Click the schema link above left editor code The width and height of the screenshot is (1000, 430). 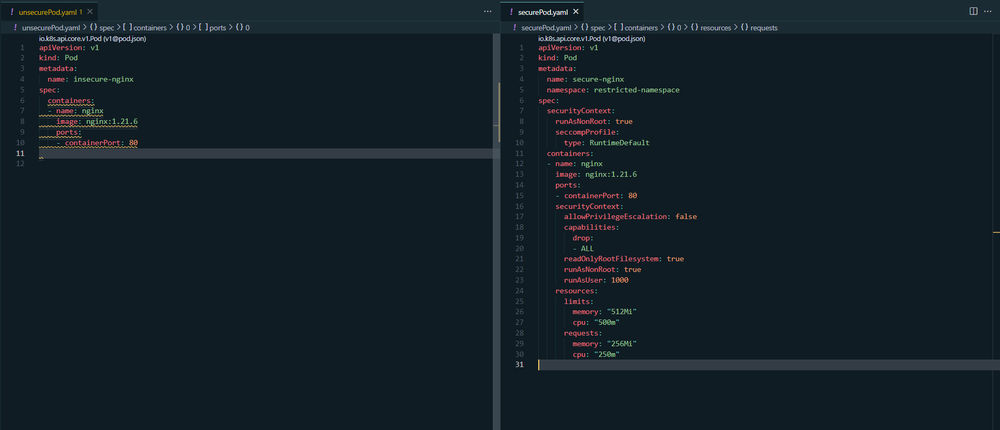click(x=93, y=39)
